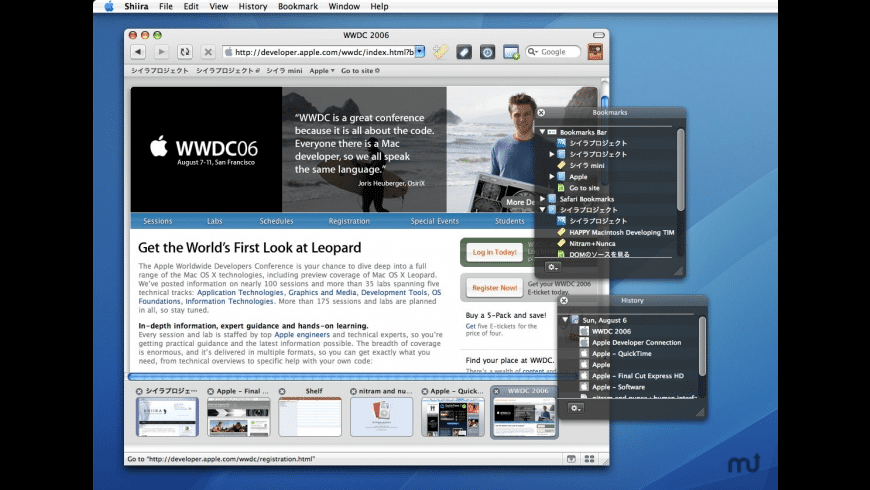The image size is (870, 490).
Task: Click the Bookmarks panel vertical scrollbar
Action: (x=680, y=170)
